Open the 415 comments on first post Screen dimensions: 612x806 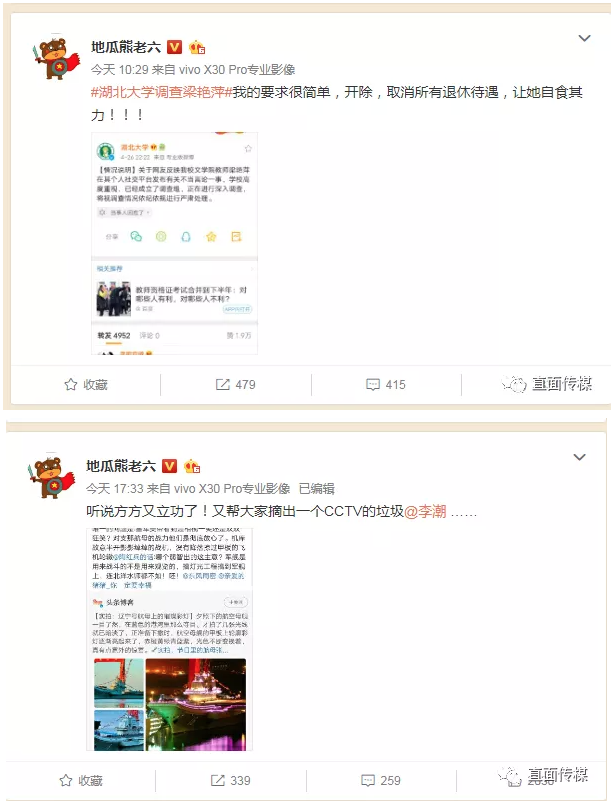(386, 384)
